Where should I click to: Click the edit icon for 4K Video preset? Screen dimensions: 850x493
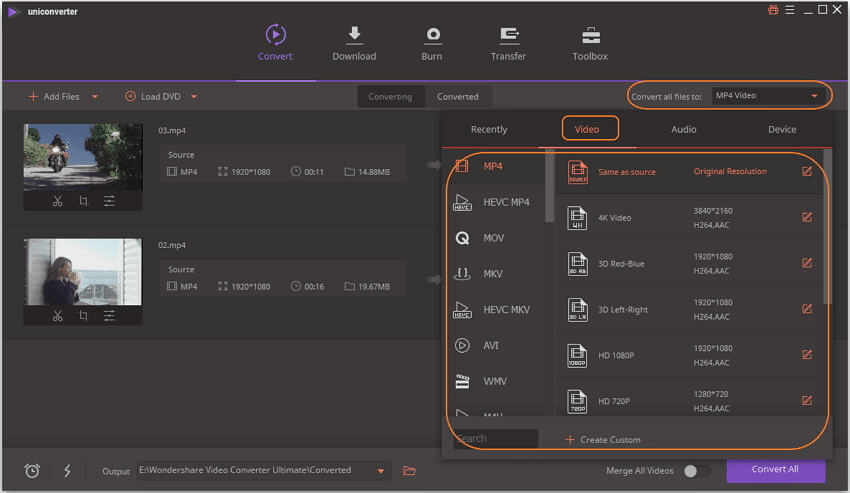pos(807,217)
